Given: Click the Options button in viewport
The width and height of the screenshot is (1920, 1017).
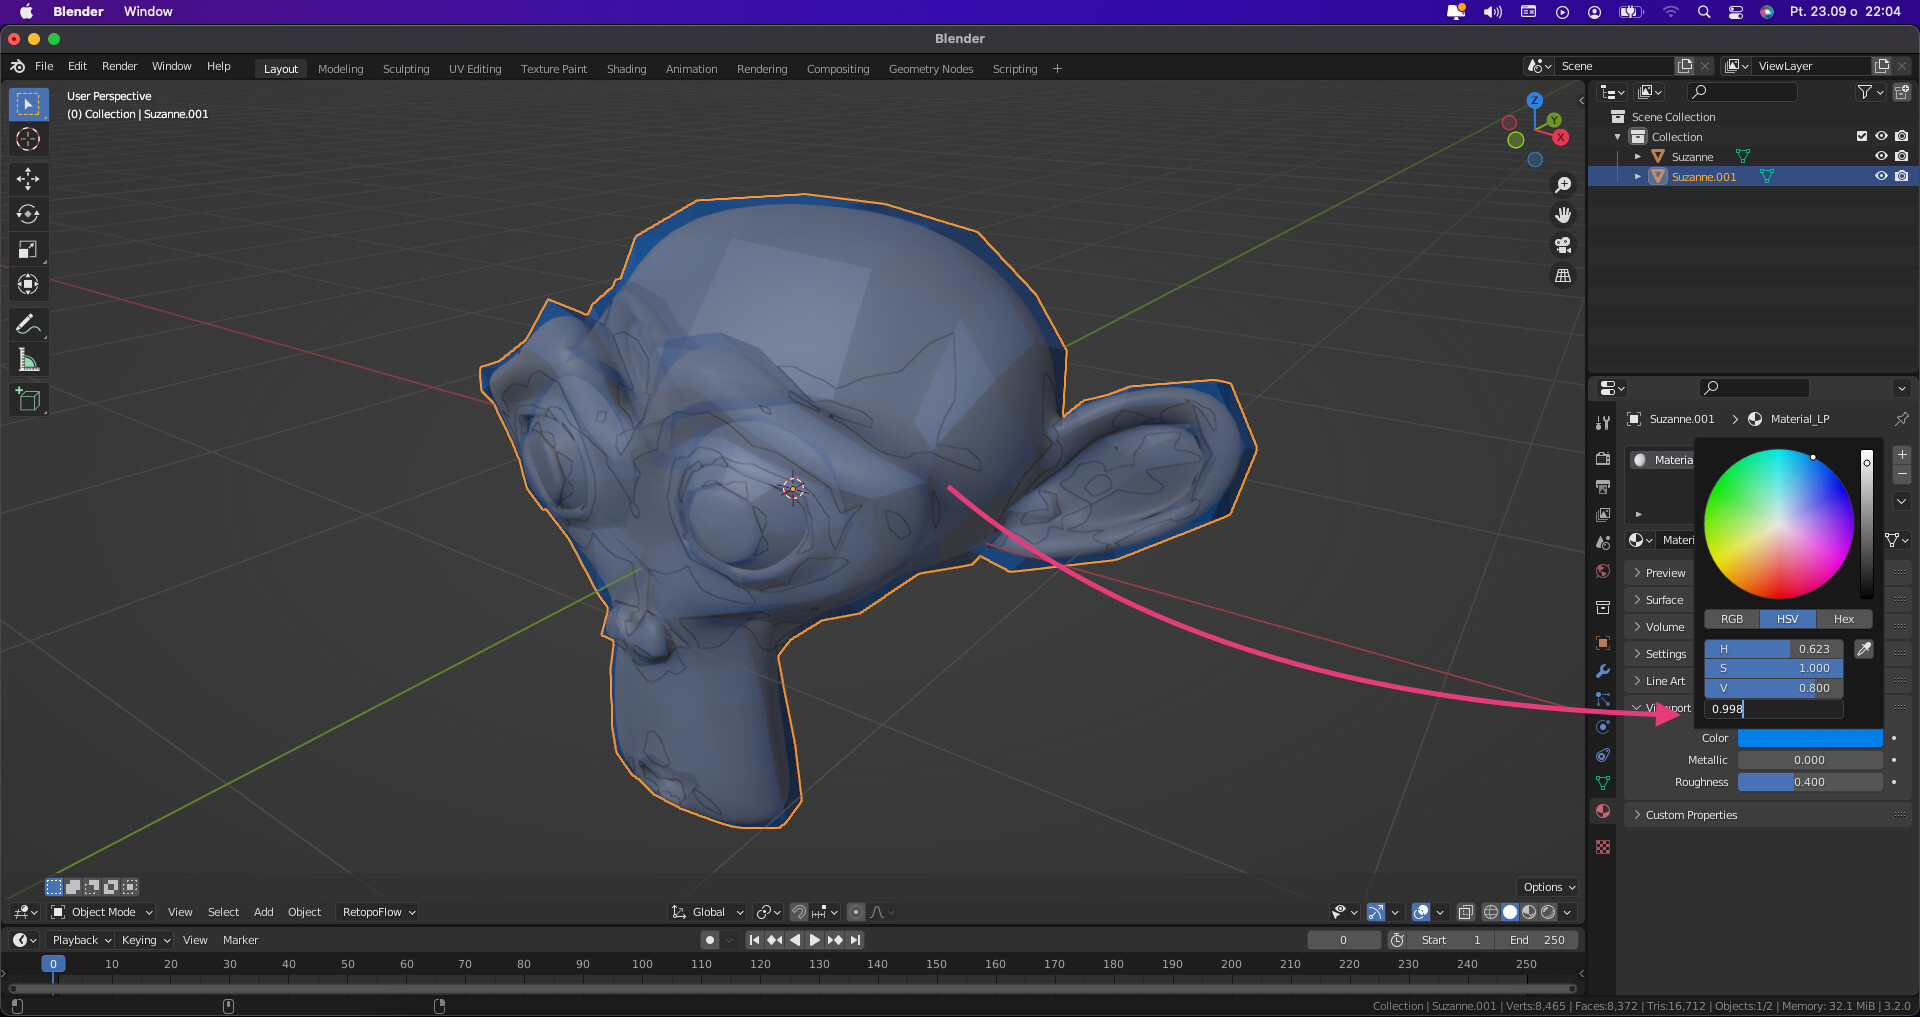Looking at the screenshot, I should [1548, 887].
